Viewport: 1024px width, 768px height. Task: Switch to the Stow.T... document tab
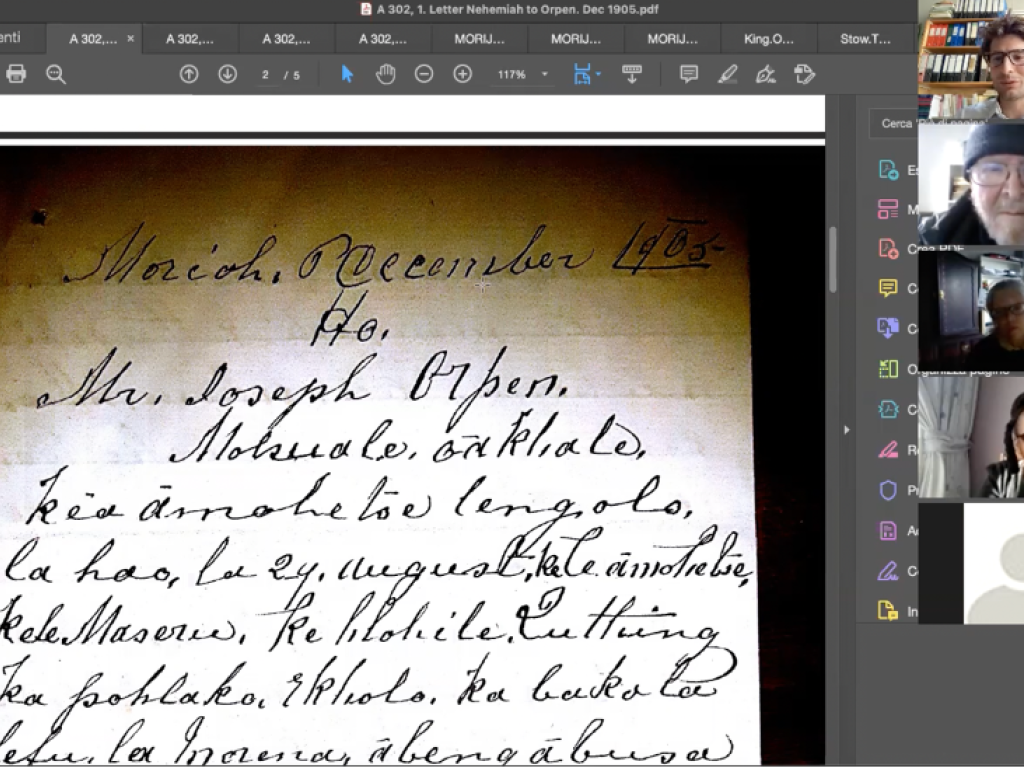click(x=865, y=39)
